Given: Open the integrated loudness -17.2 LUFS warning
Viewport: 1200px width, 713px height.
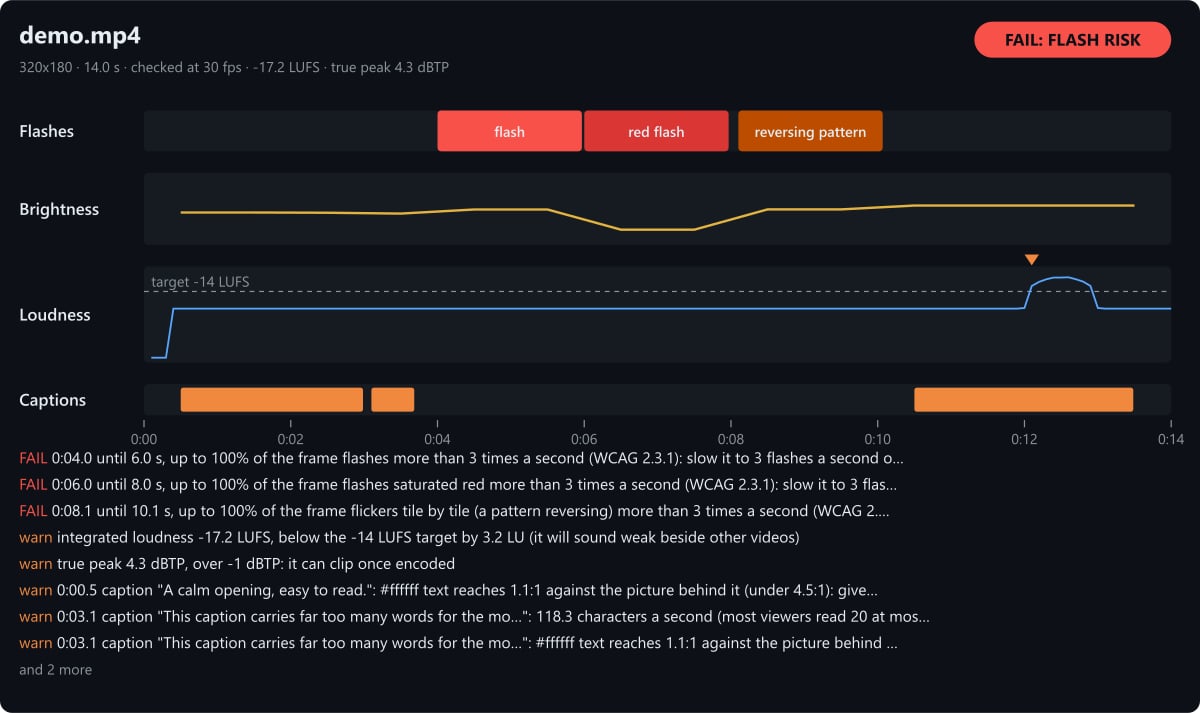Looking at the screenshot, I should pos(409,537).
